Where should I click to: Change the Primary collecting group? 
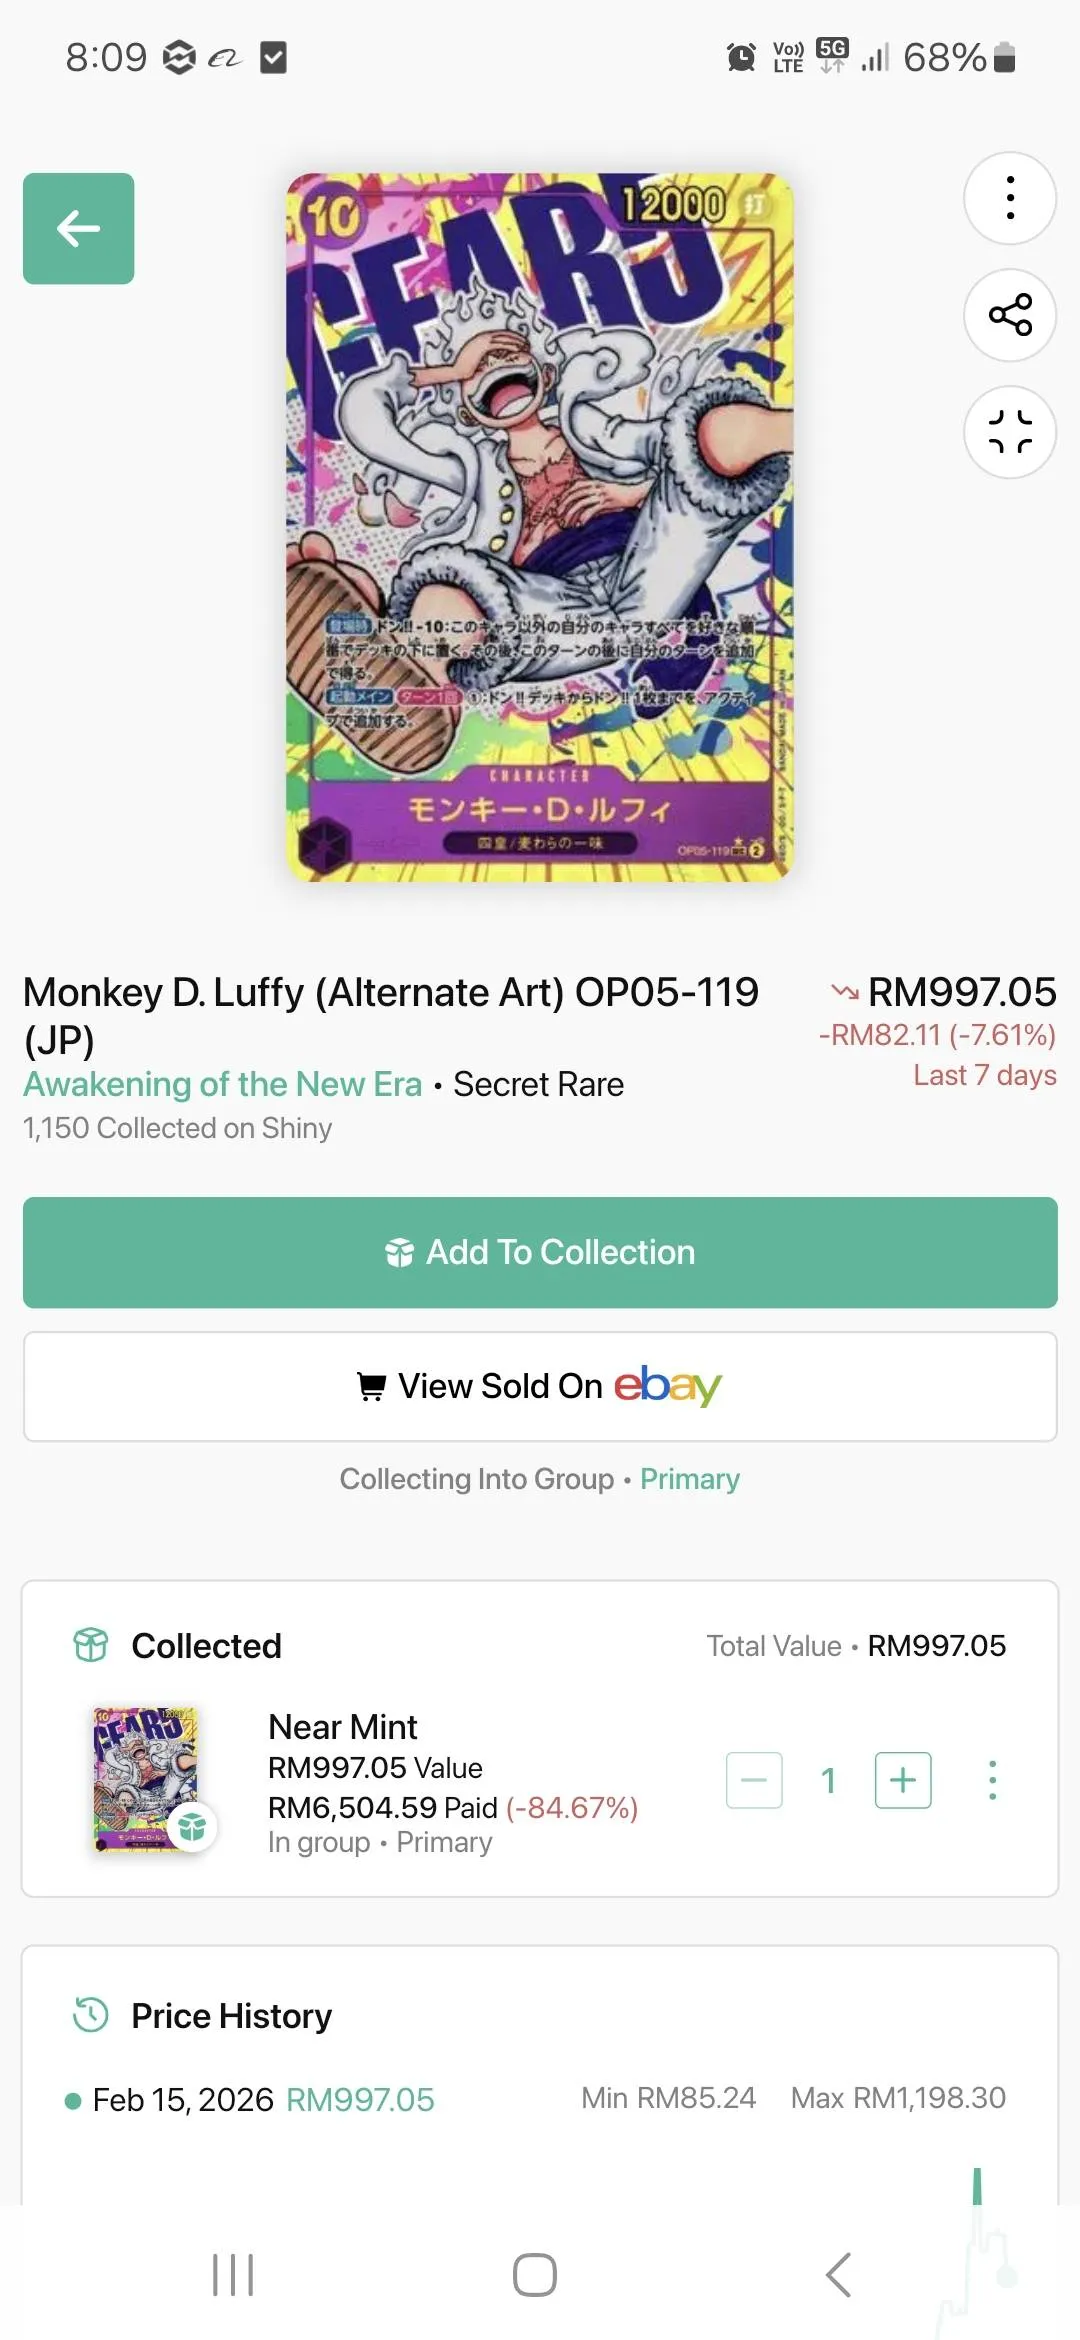pyautogui.click(x=690, y=1479)
